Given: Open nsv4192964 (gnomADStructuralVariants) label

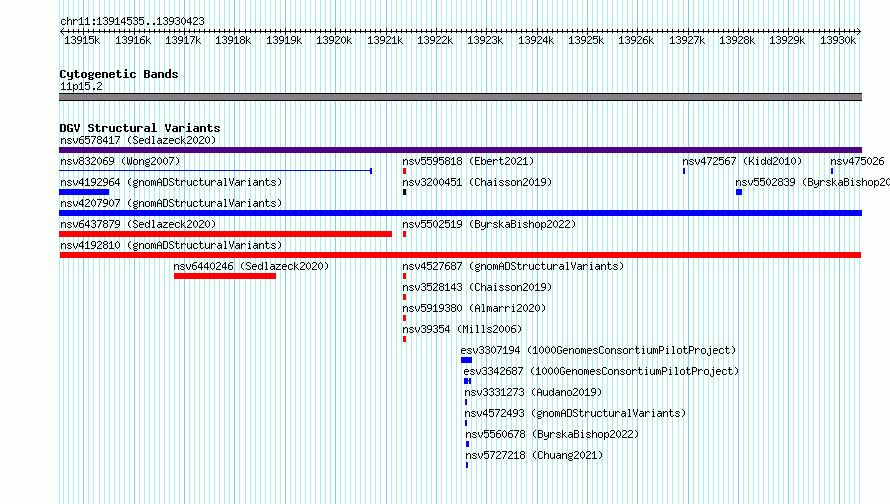Looking at the screenshot, I should point(171,182).
